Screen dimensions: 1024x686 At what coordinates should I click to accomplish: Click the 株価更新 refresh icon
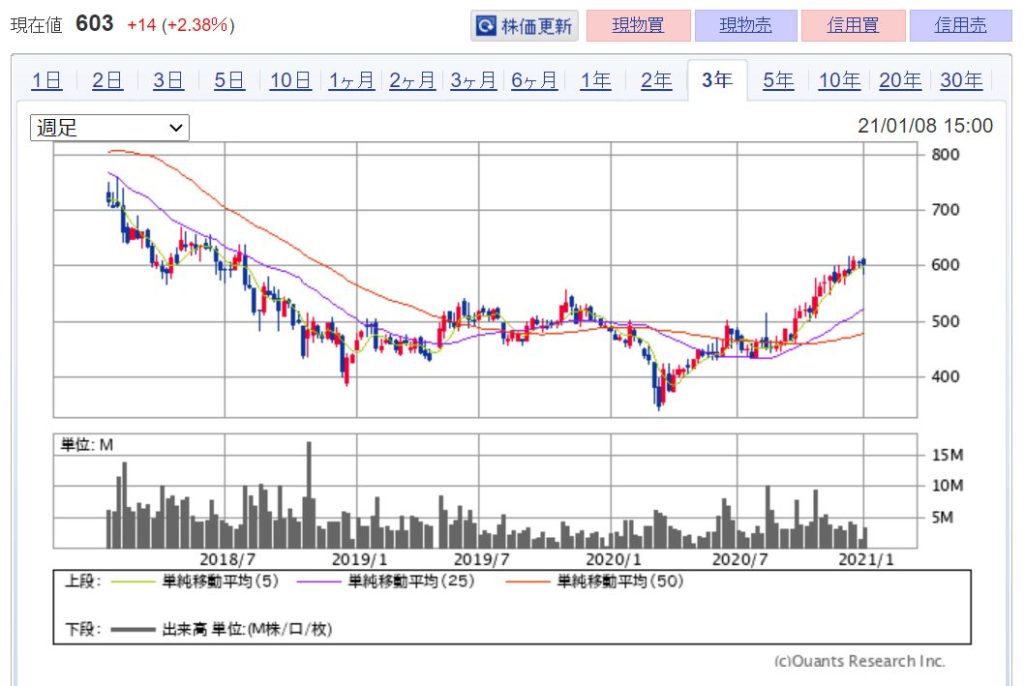coord(486,26)
